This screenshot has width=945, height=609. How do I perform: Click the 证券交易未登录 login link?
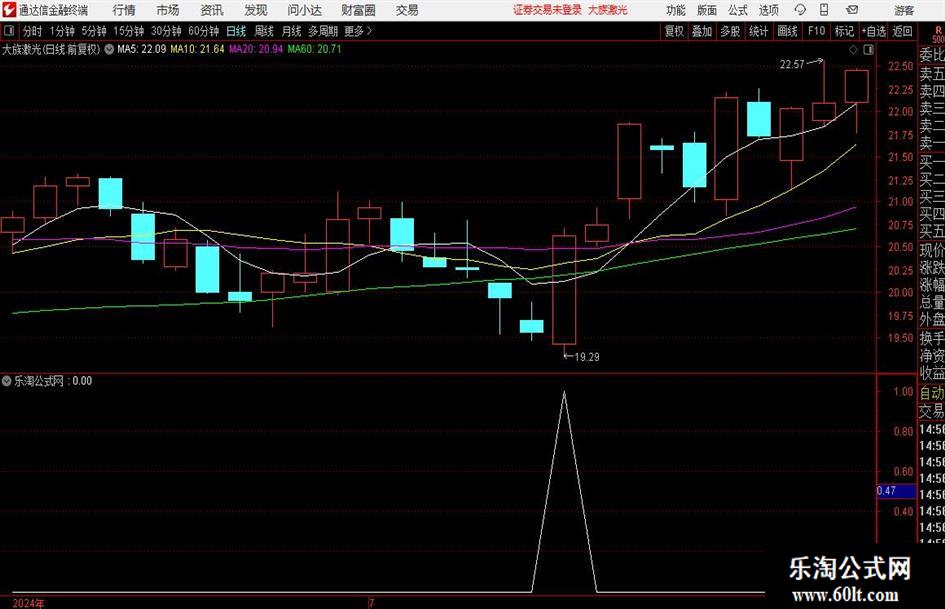(x=547, y=10)
